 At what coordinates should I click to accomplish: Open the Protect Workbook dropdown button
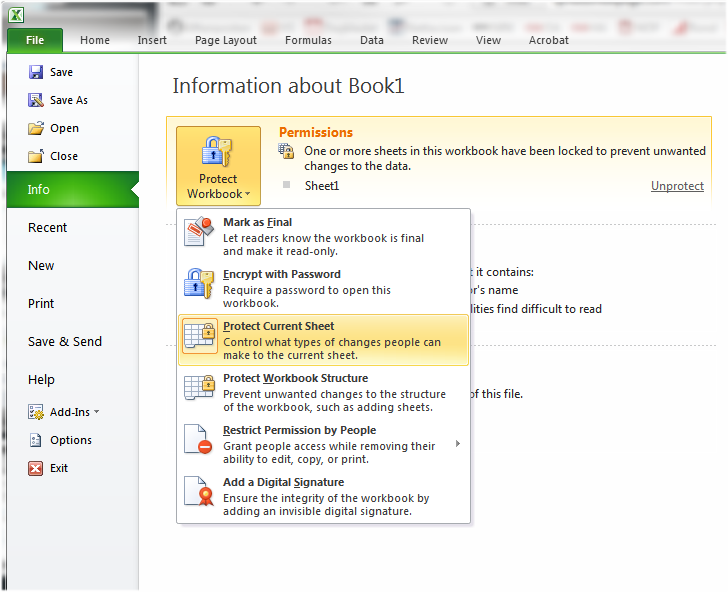[218, 166]
